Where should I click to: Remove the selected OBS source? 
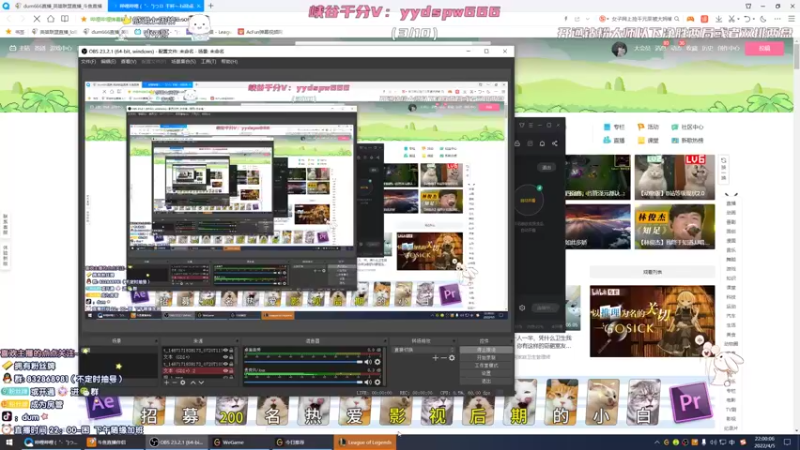[174, 383]
